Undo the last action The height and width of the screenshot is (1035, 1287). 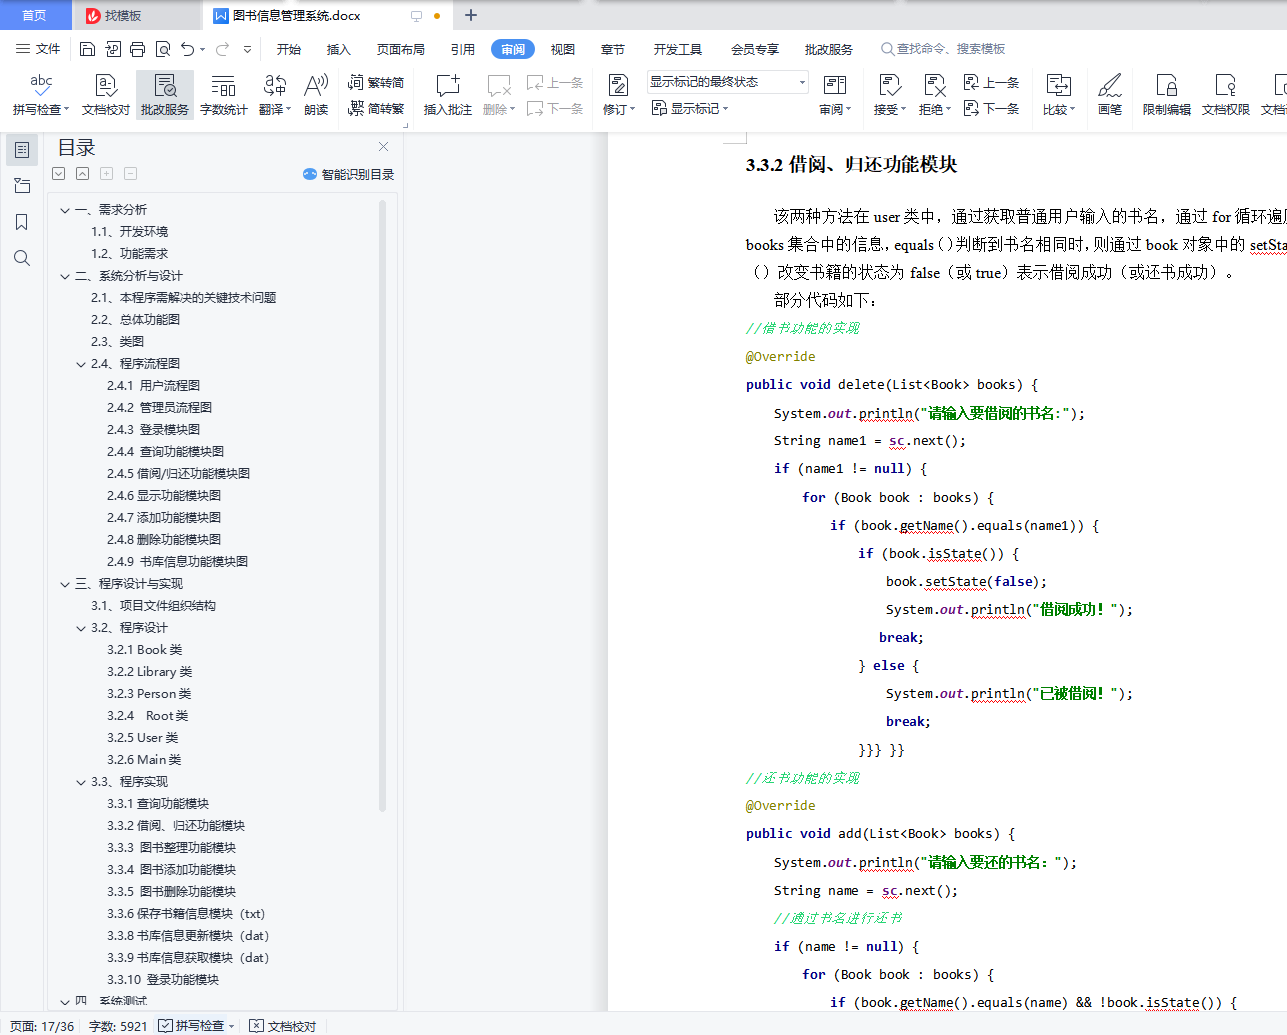(187, 49)
